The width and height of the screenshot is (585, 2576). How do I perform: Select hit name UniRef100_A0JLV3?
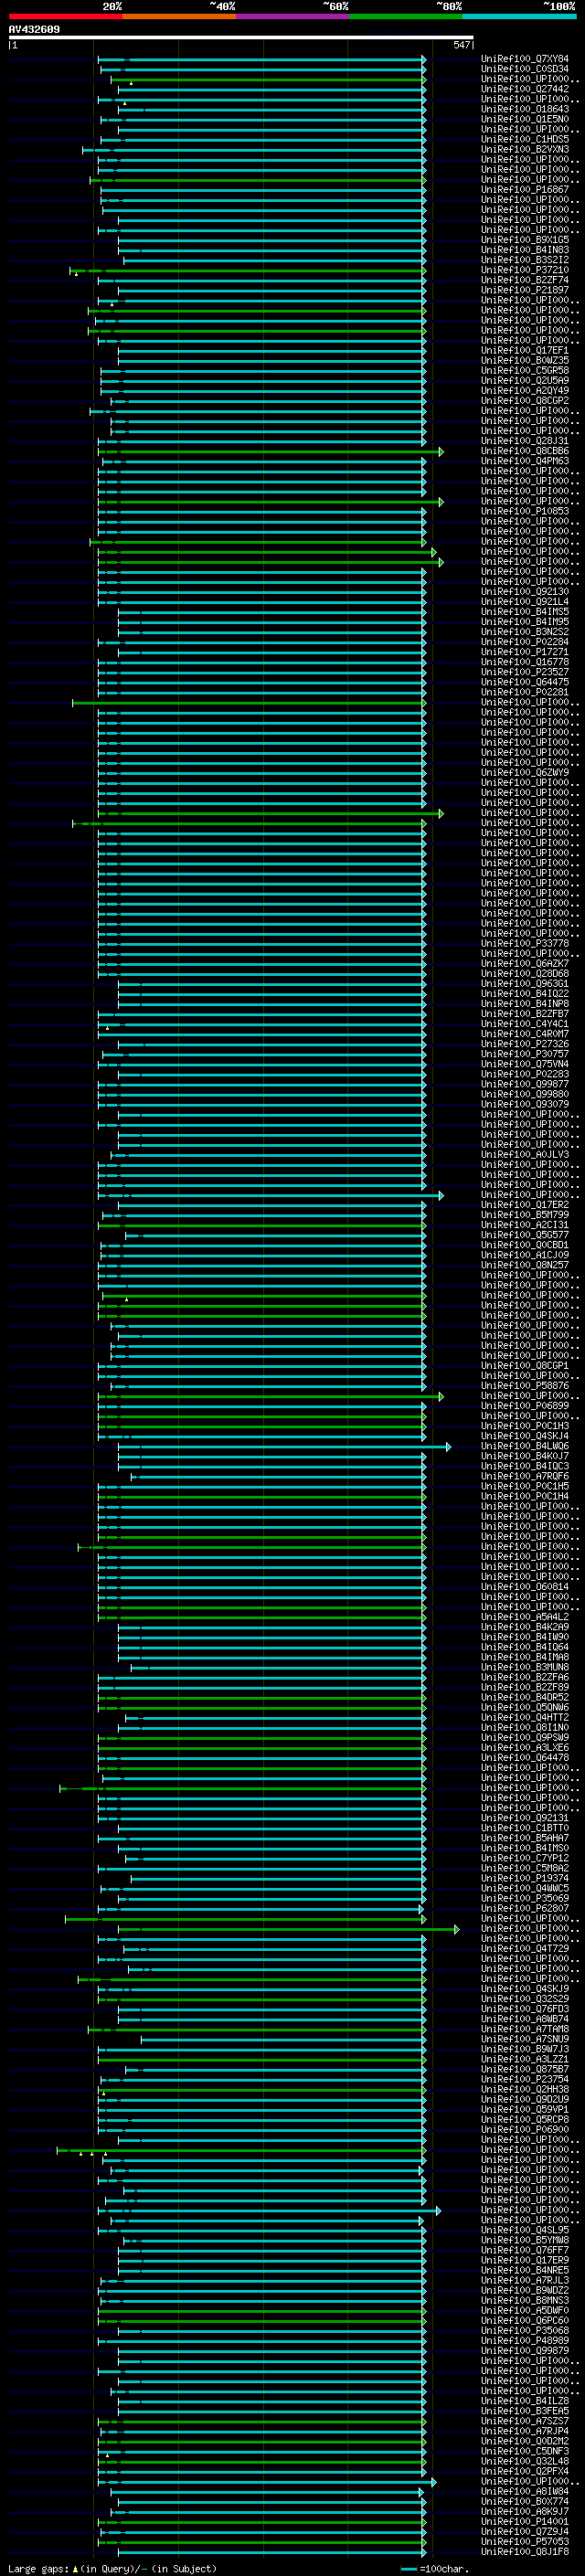pyautogui.click(x=525, y=1154)
